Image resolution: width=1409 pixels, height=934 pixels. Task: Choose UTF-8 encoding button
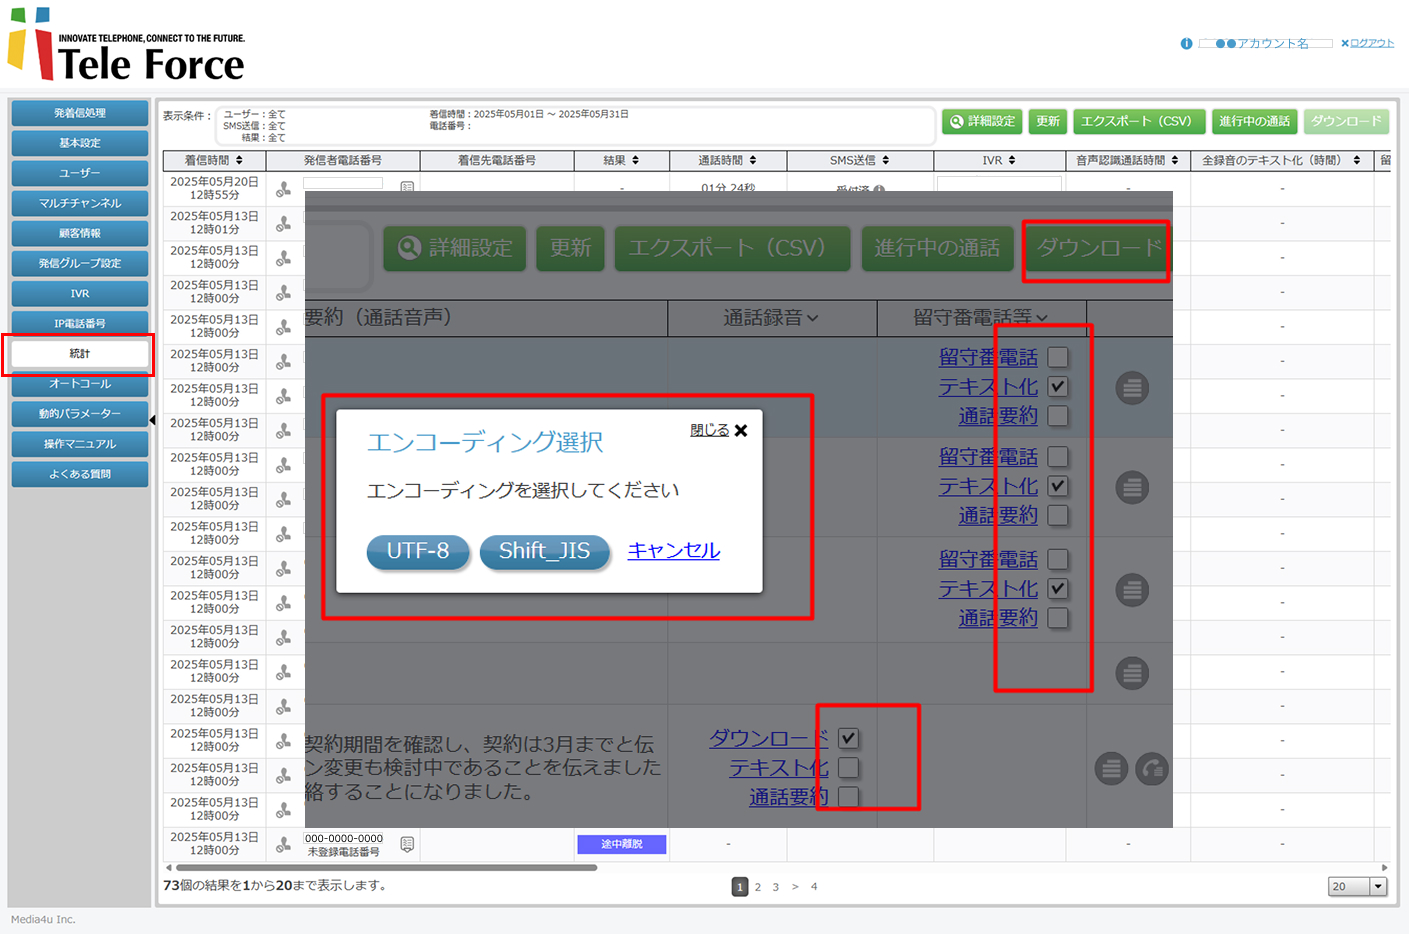tap(418, 551)
